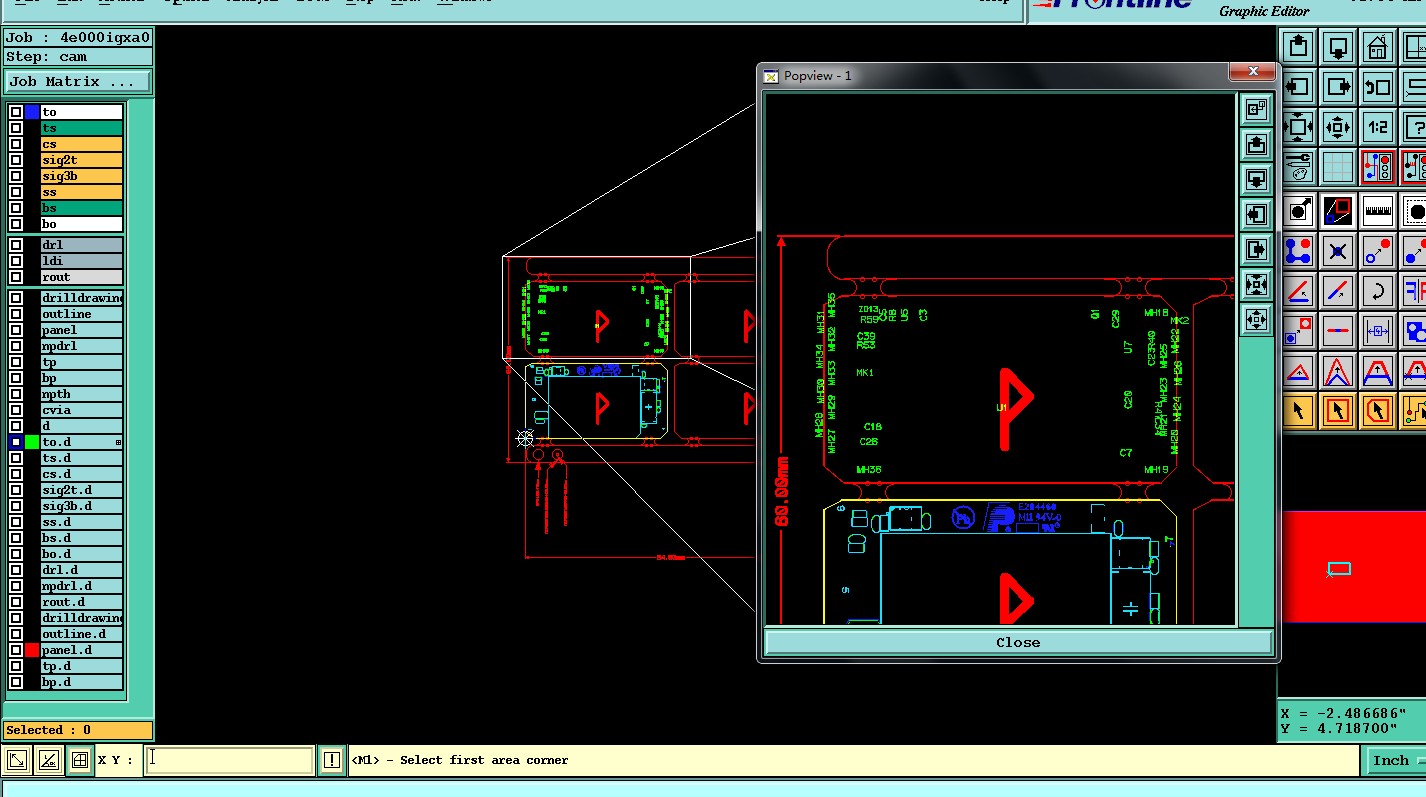Click the popview zoom-area icon with red square

(x=1338, y=211)
